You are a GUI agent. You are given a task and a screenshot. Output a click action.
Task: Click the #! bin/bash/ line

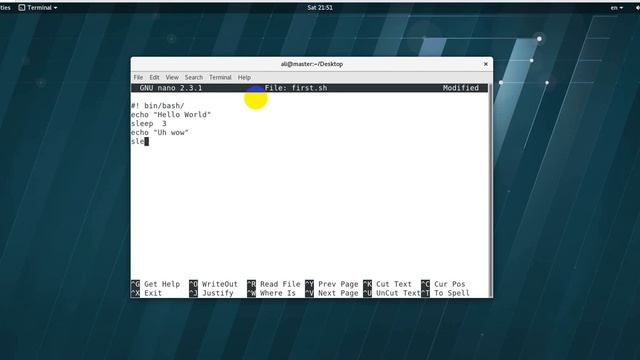point(158,106)
